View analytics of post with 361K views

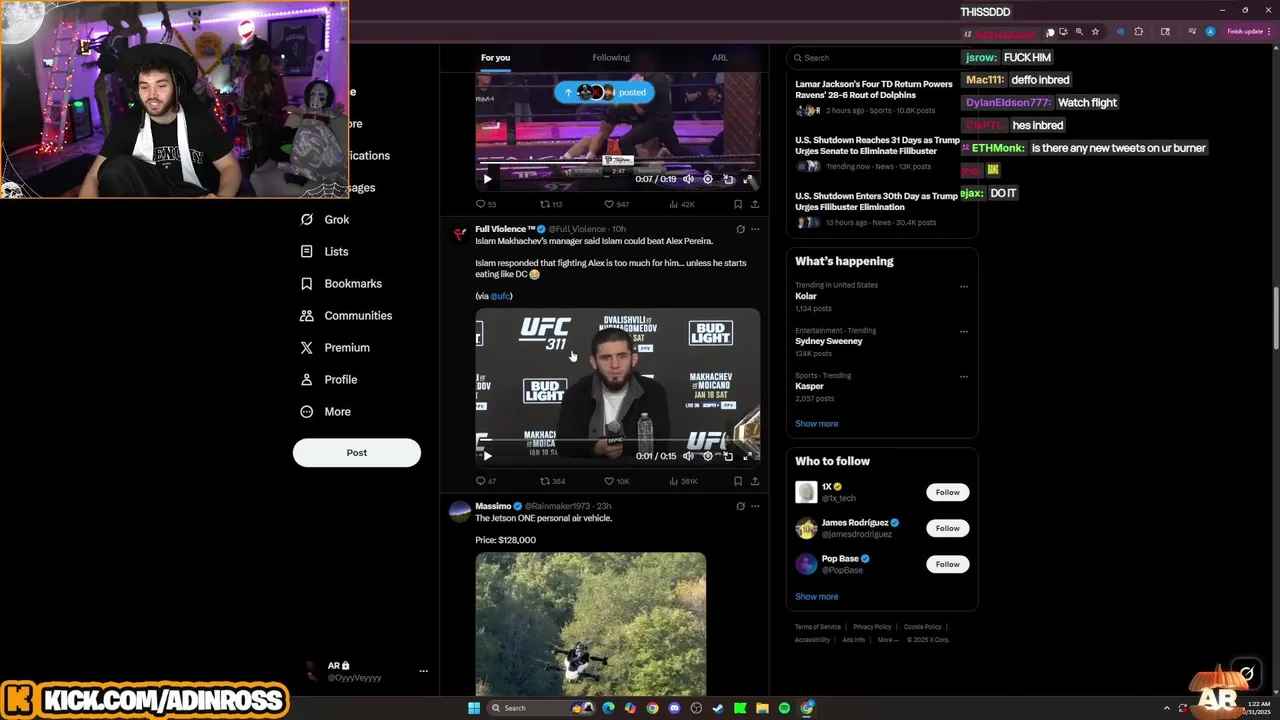pos(682,481)
